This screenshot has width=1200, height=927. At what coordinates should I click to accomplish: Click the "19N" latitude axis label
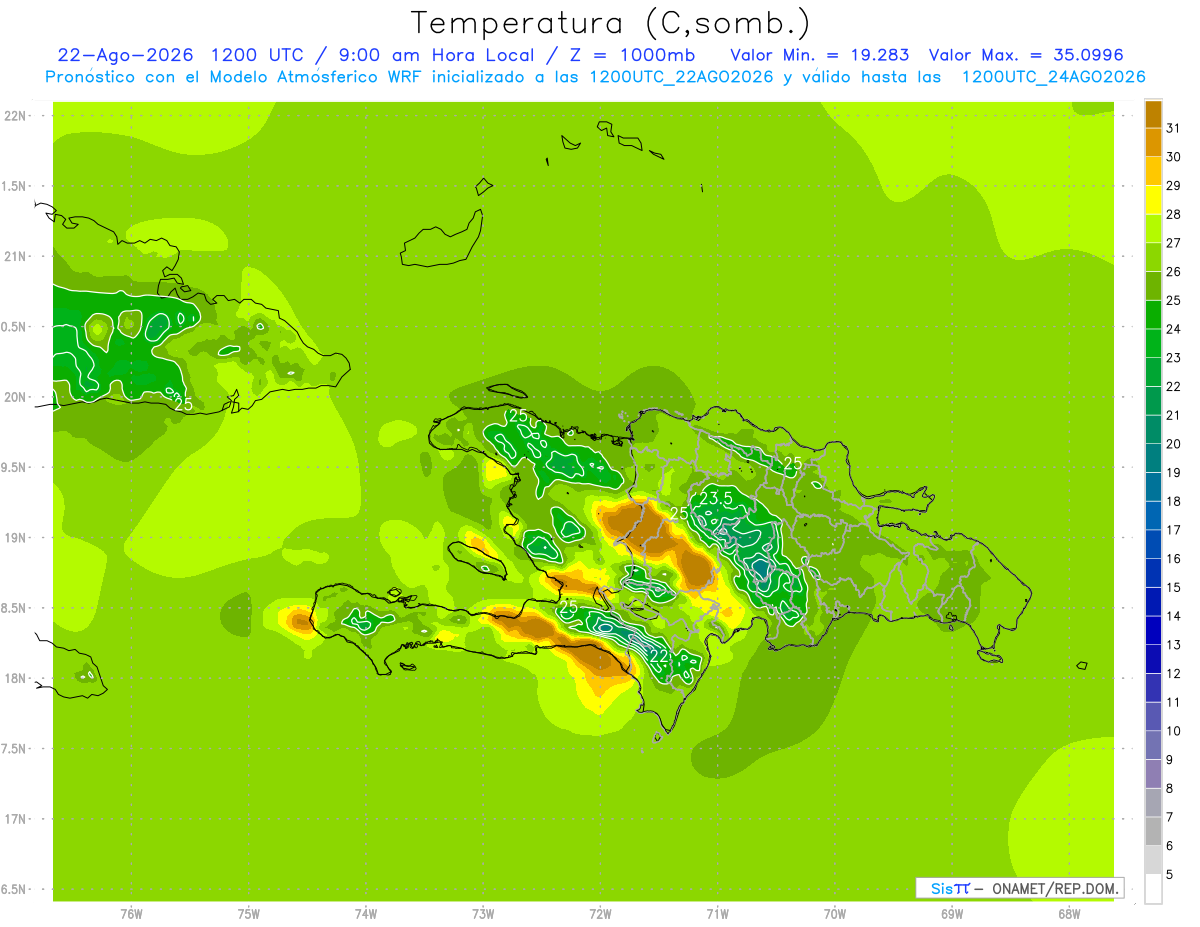coord(14,538)
